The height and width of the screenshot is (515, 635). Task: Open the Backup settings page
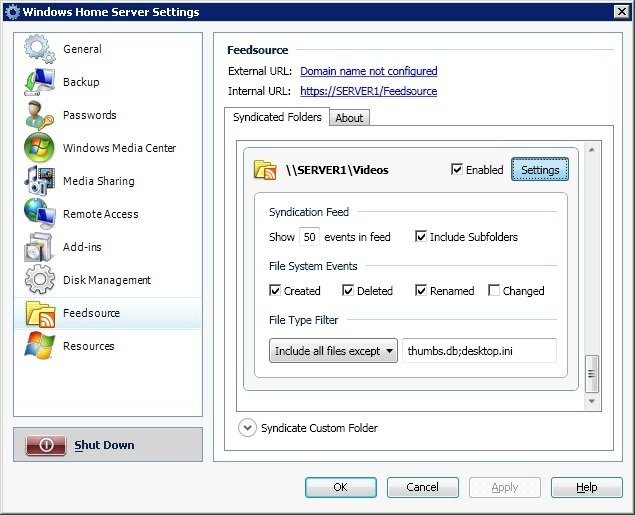click(x=81, y=82)
